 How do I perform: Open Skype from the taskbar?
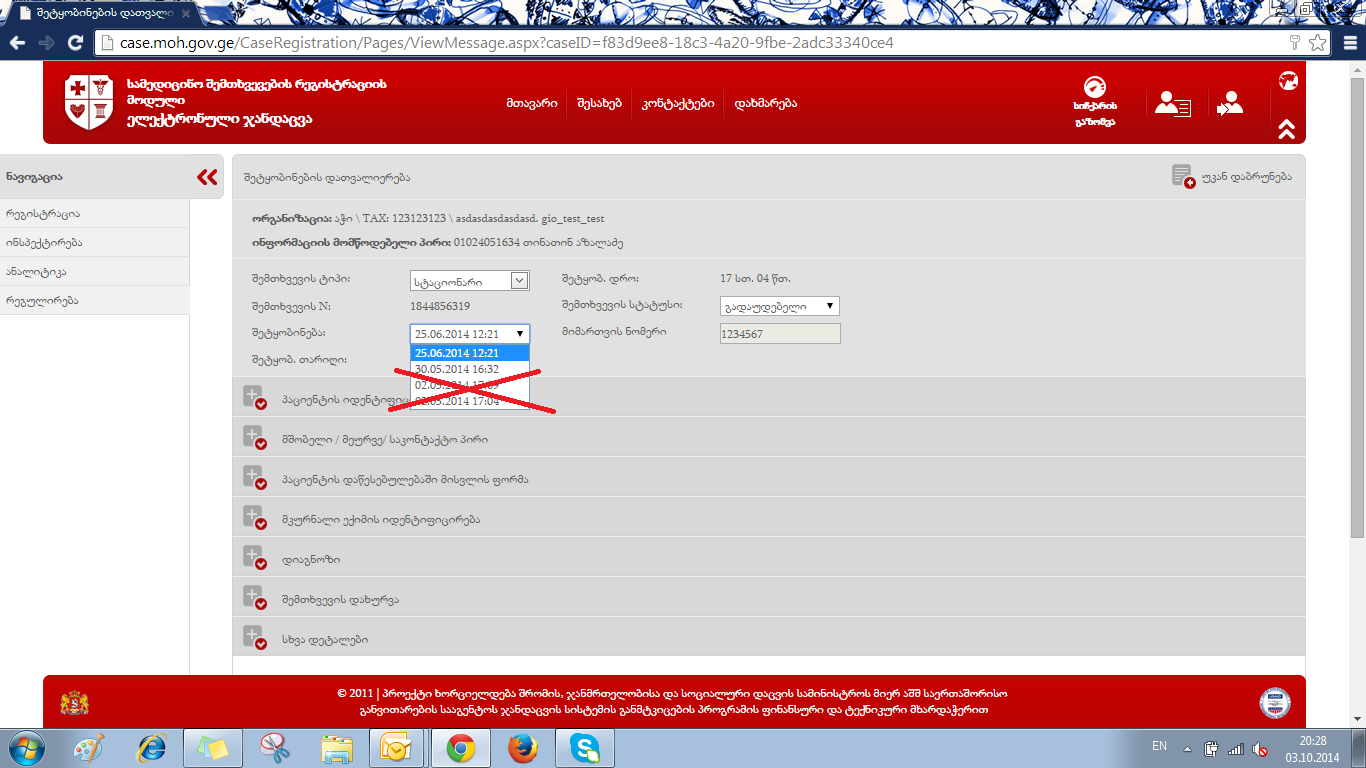pyautogui.click(x=584, y=747)
